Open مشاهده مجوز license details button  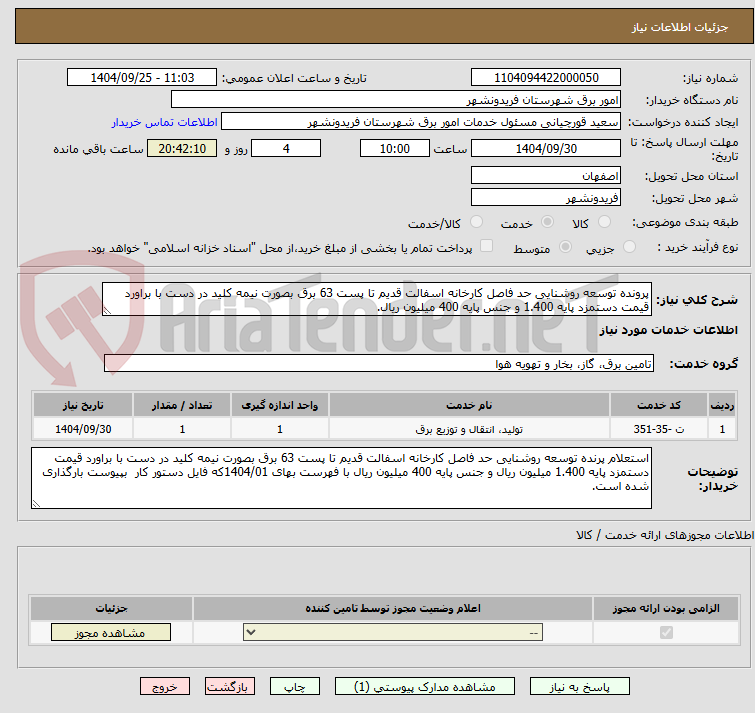110,633
